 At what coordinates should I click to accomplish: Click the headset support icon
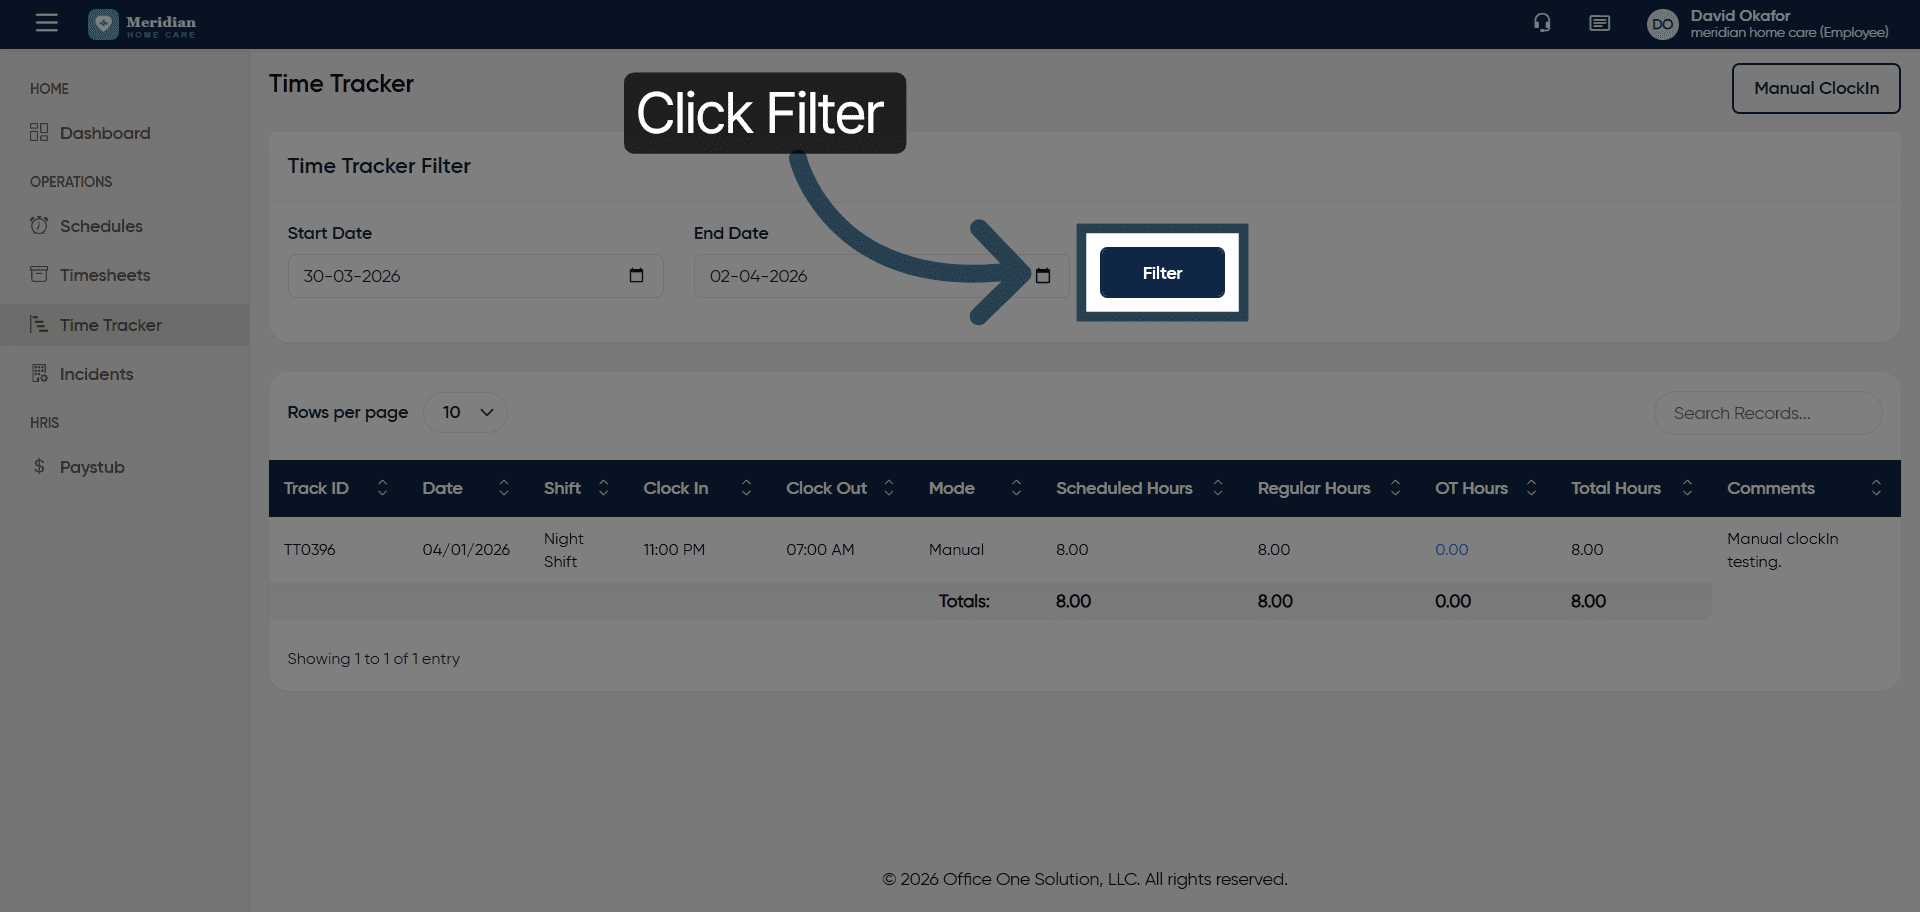click(1542, 23)
